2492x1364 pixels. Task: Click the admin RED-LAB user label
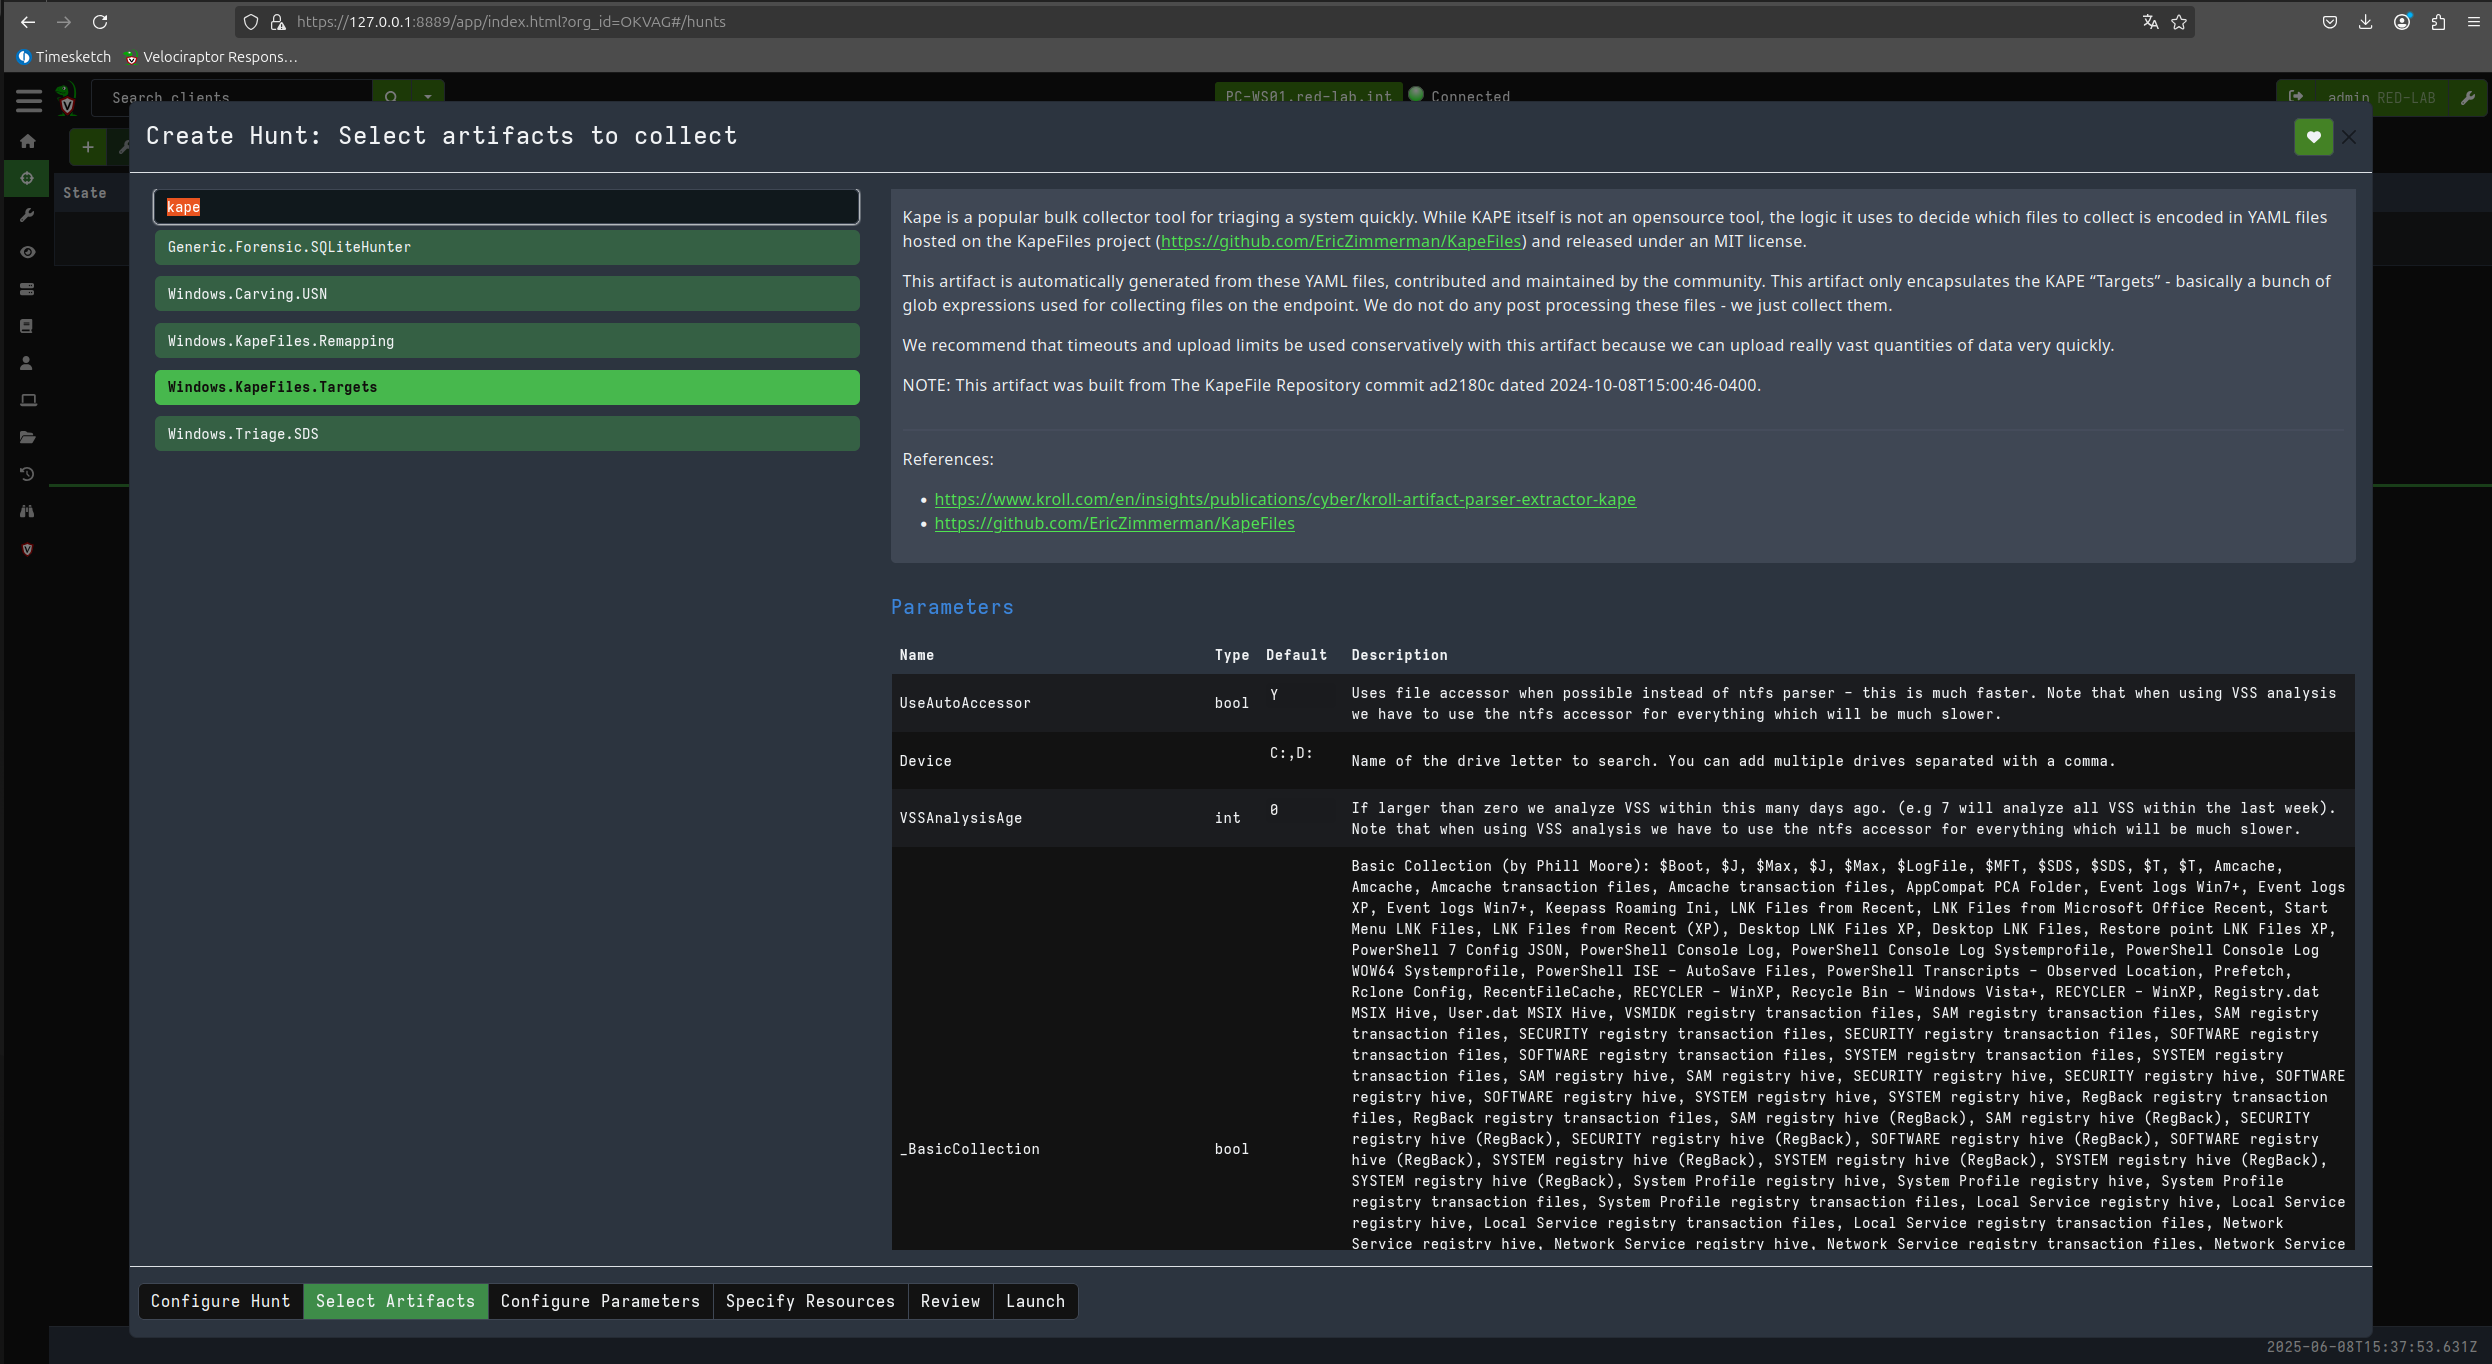coord(2381,97)
